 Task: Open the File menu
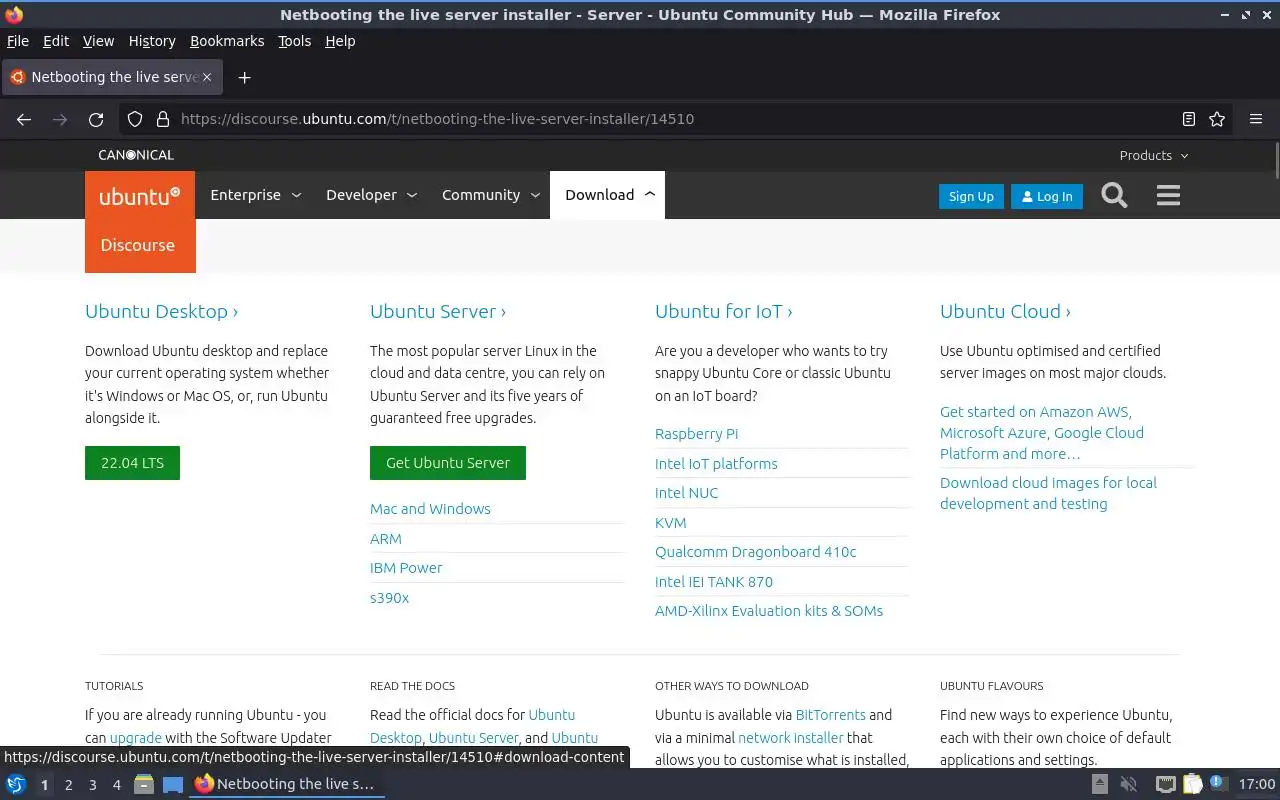(18, 41)
